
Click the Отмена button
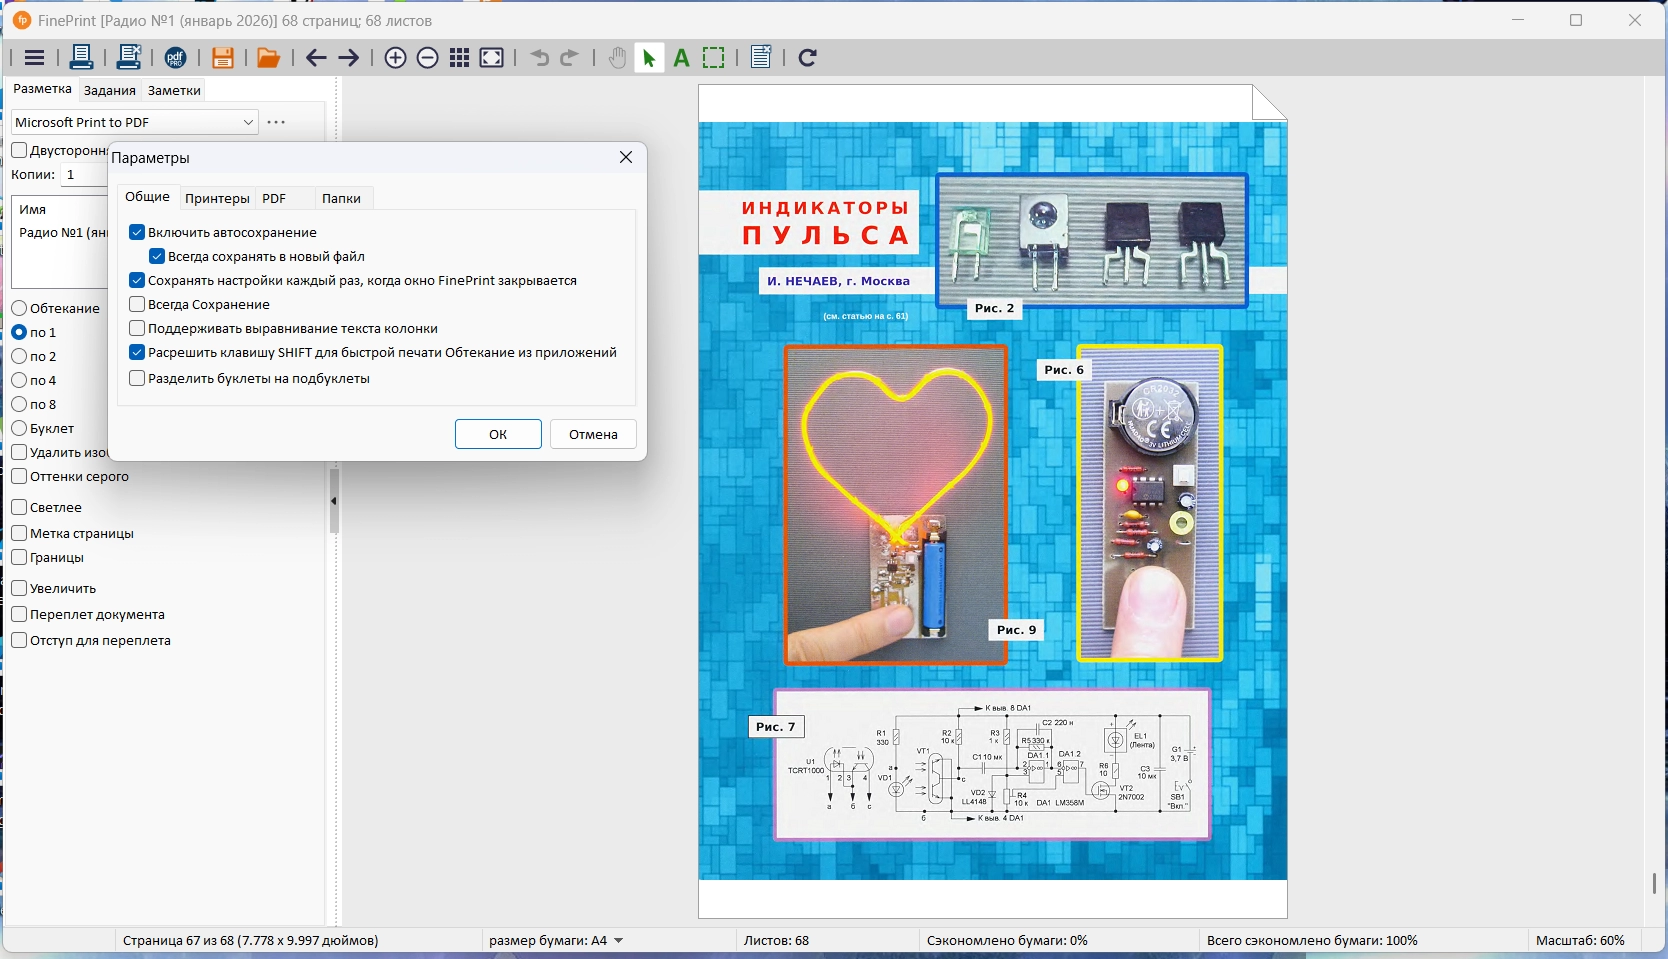click(x=593, y=434)
